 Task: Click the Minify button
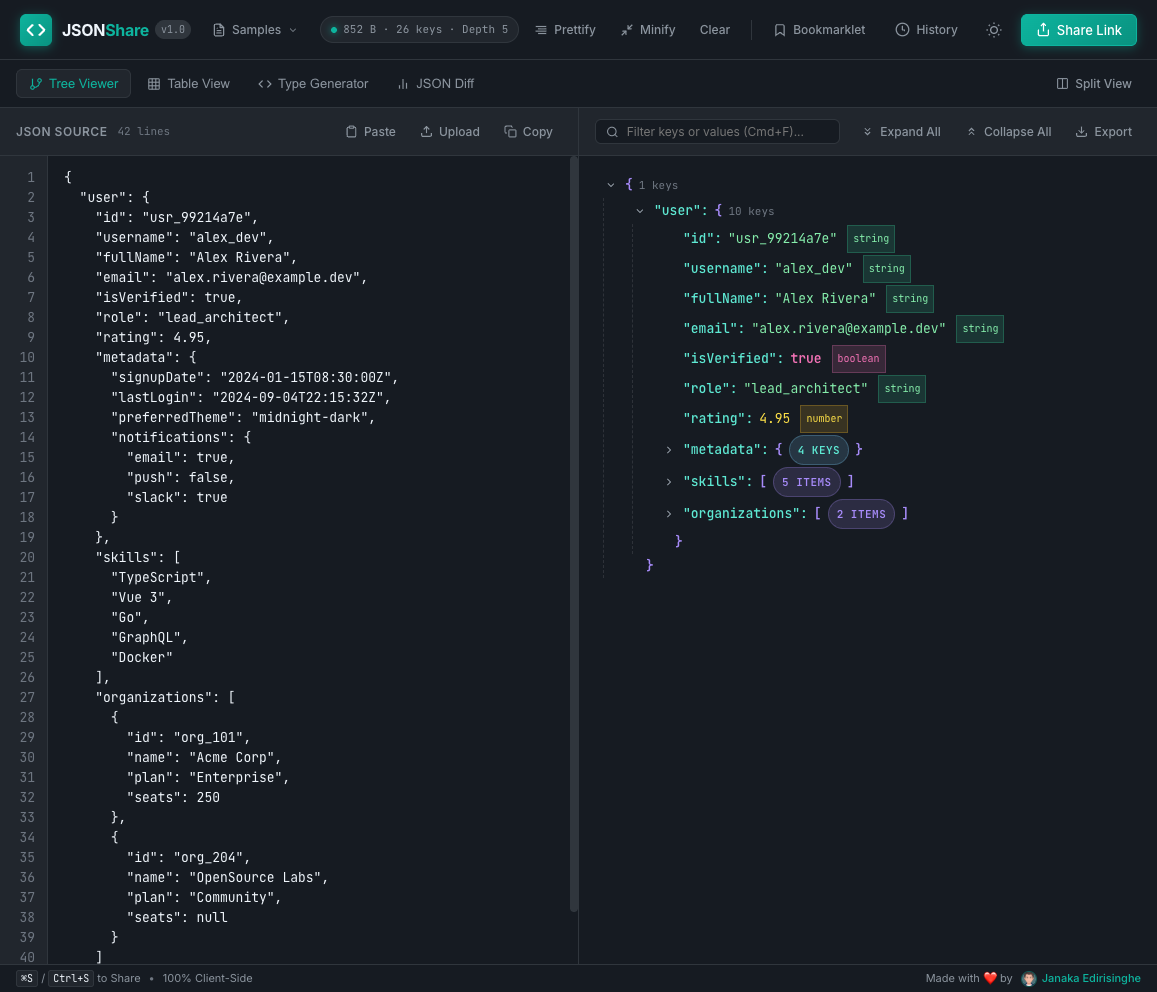pos(648,30)
